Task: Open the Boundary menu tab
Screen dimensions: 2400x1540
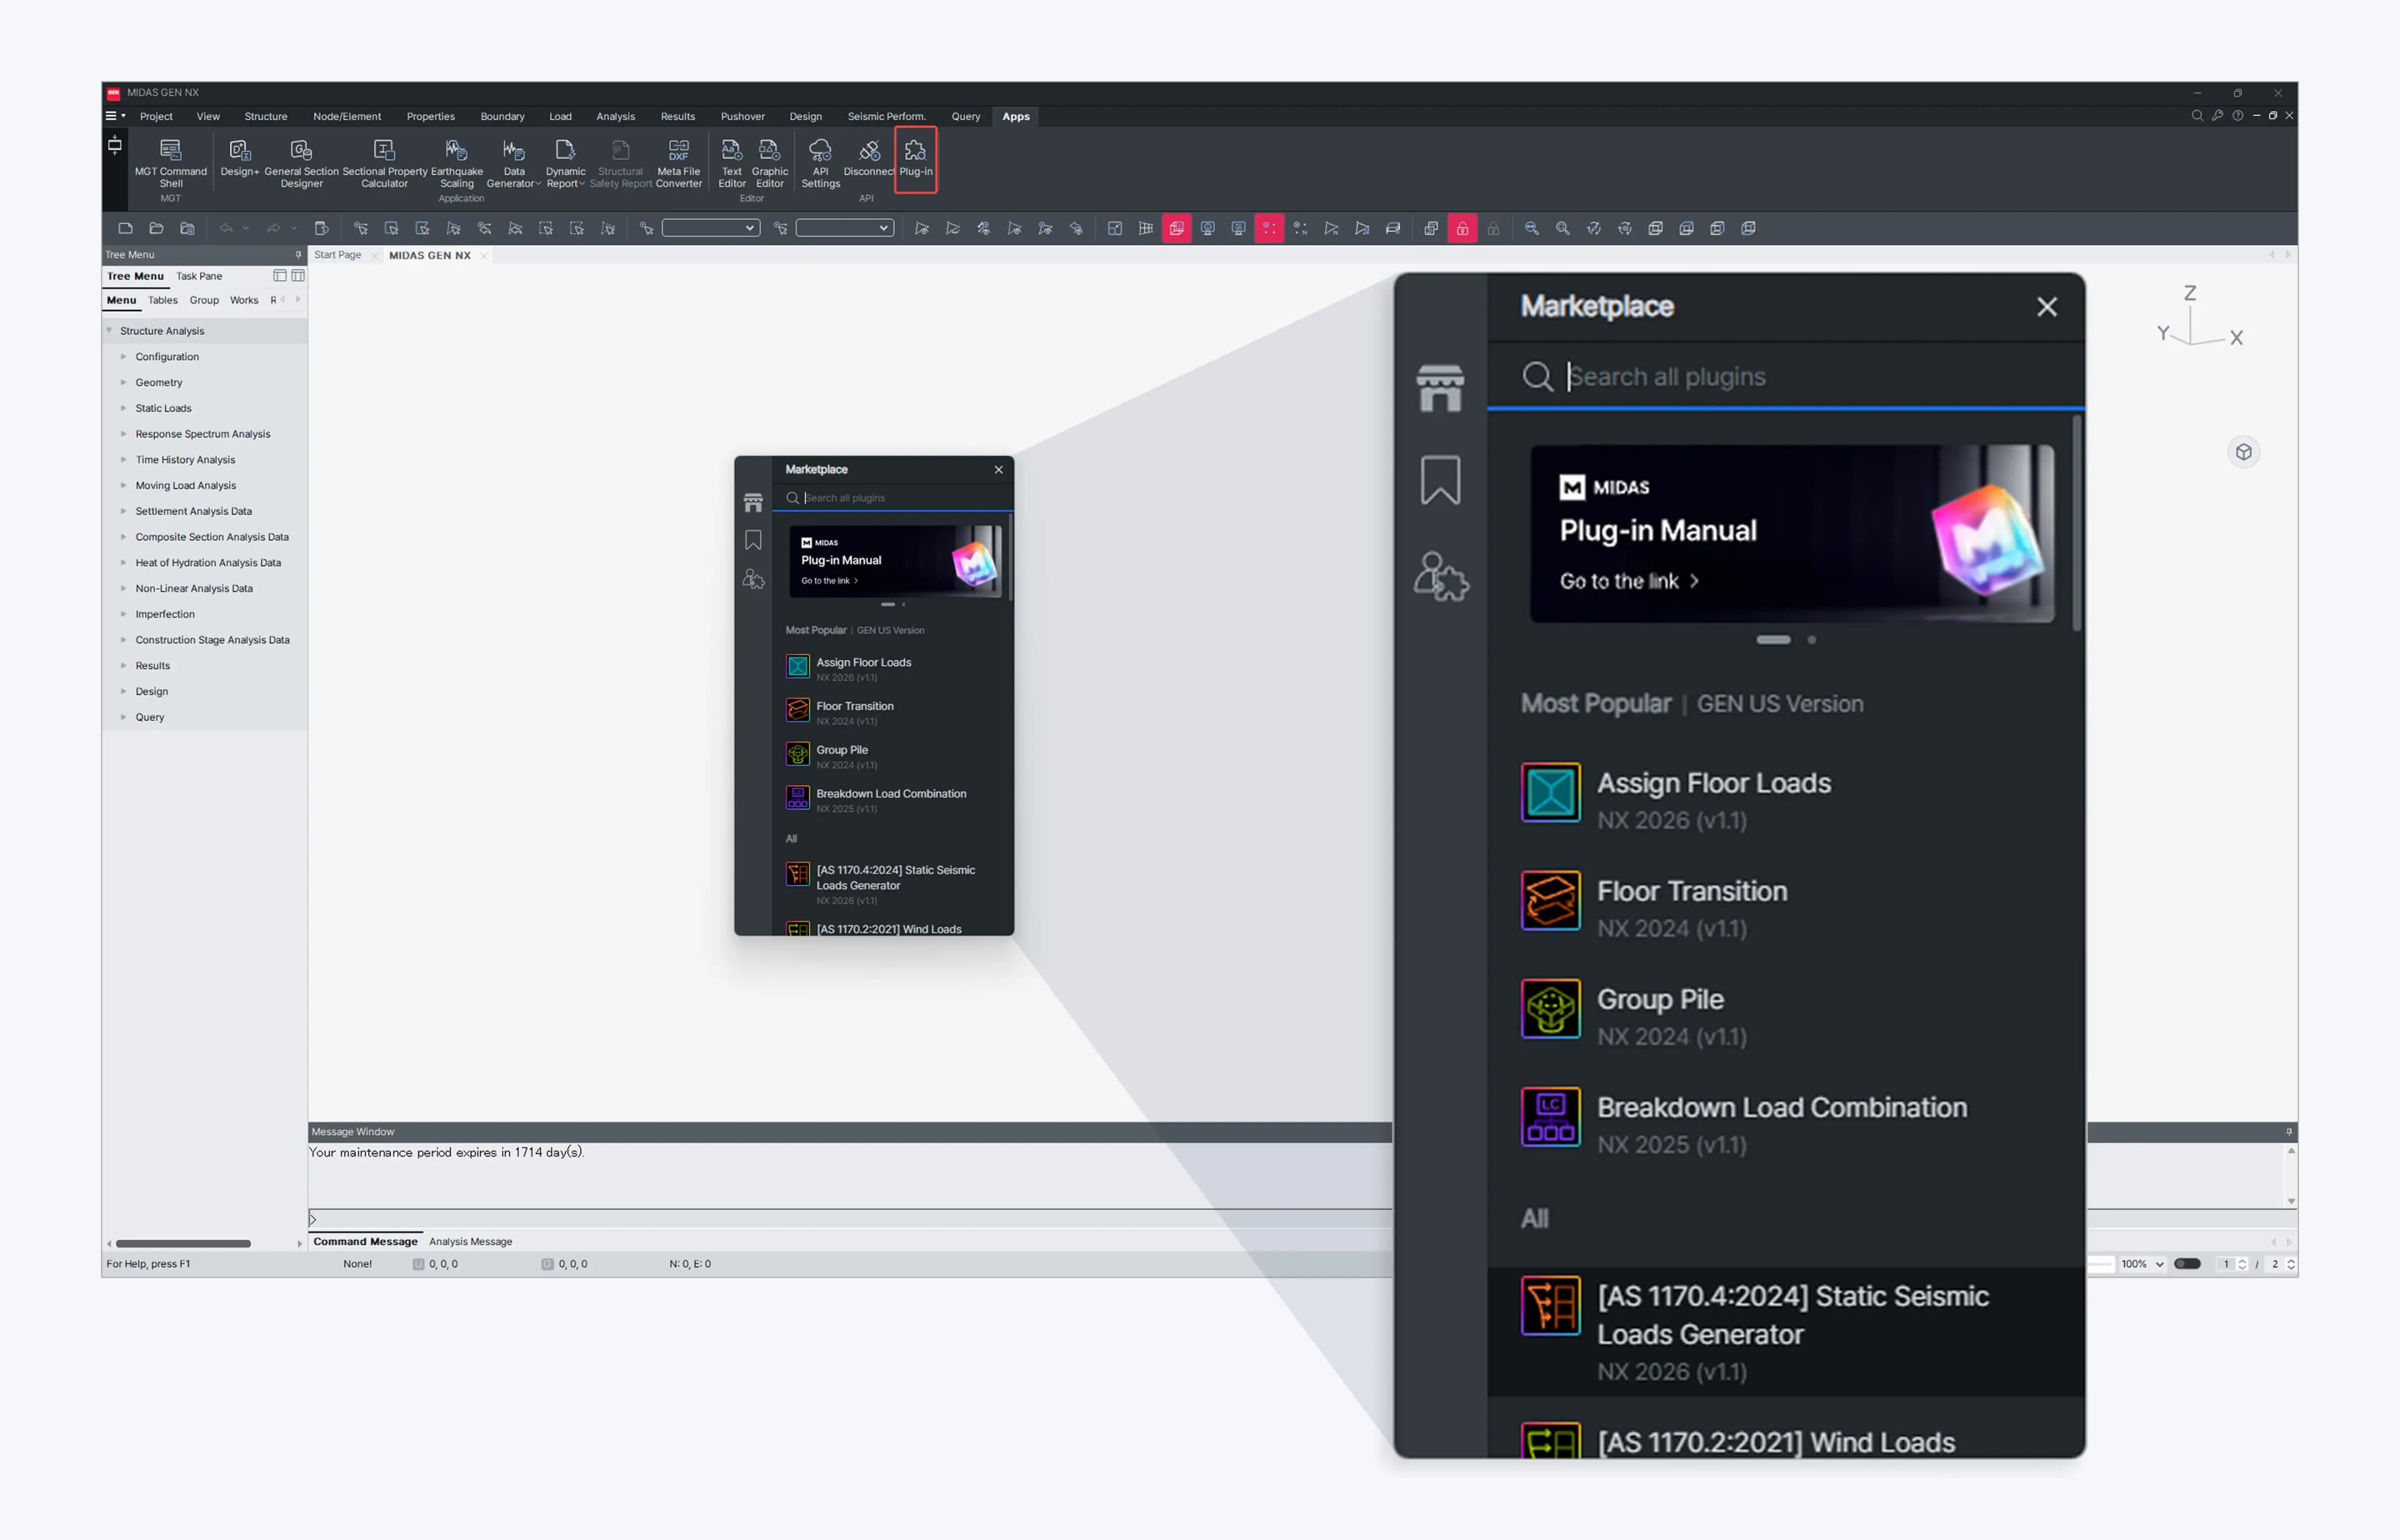Action: pos(502,117)
